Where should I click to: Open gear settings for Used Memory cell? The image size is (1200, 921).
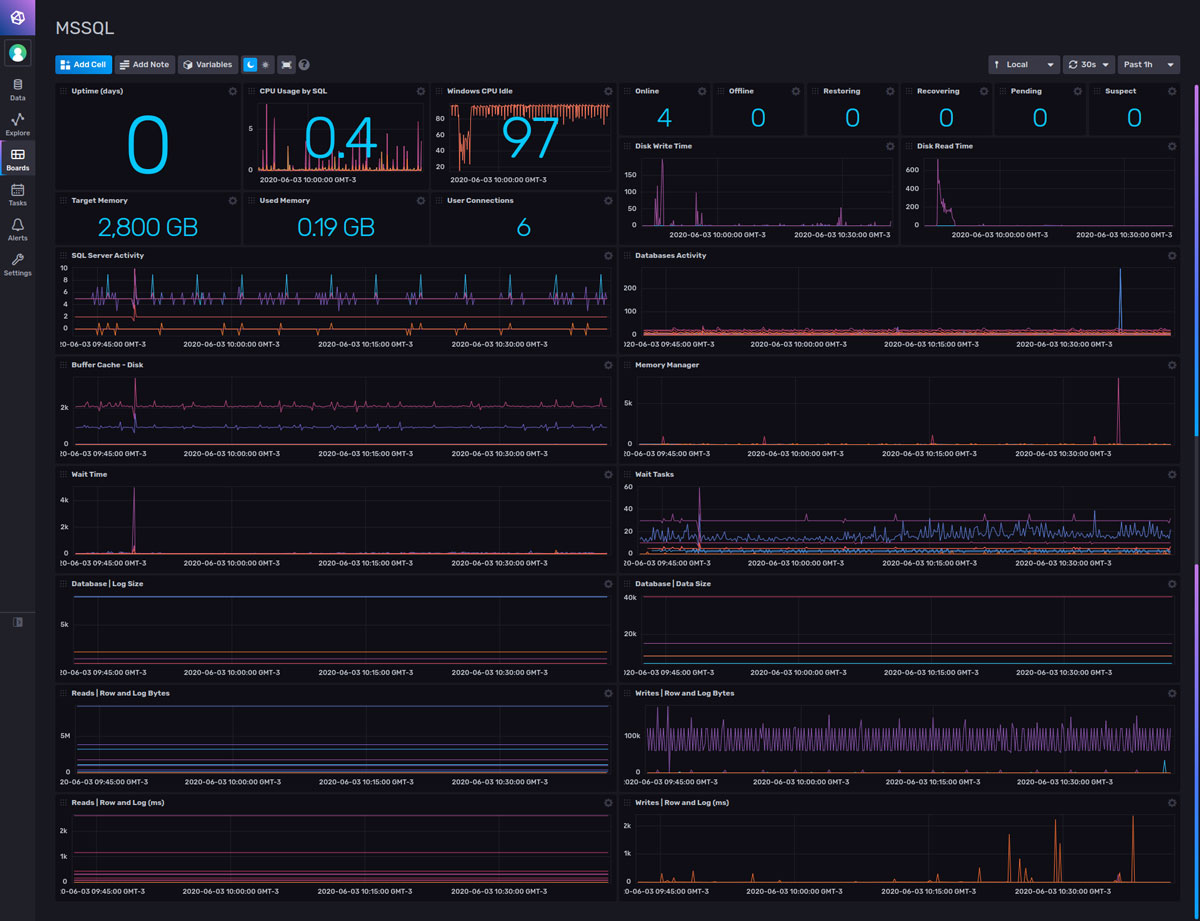pyautogui.click(x=421, y=201)
